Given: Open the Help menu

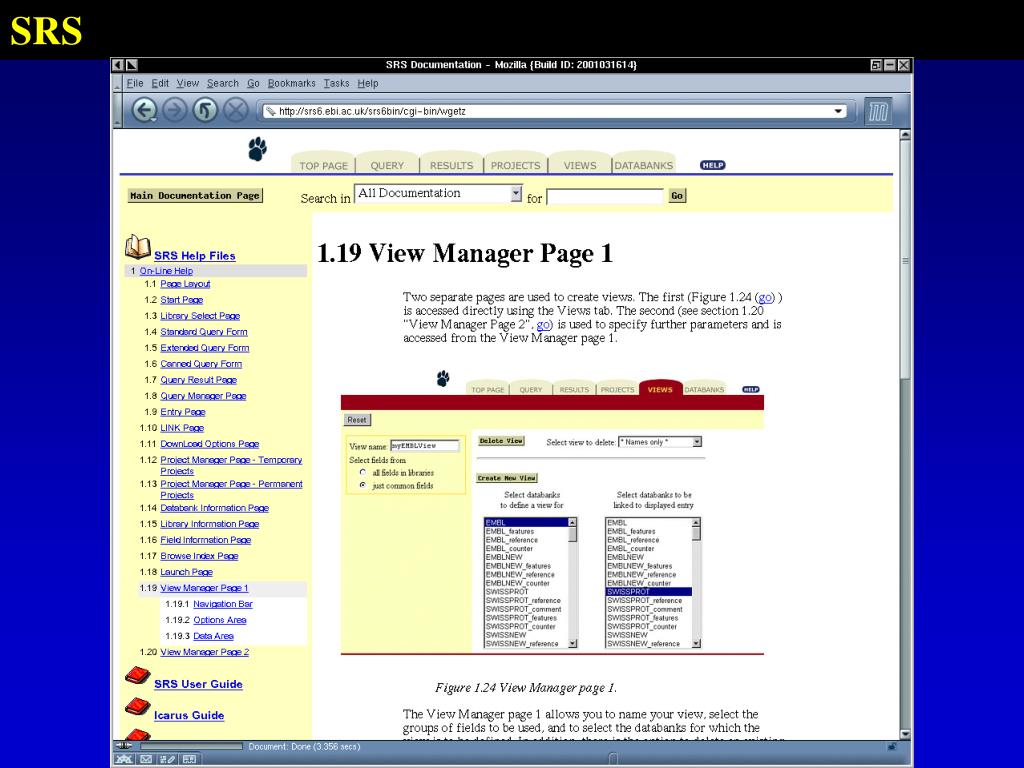Looking at the screenshot, I should (368, 83).
